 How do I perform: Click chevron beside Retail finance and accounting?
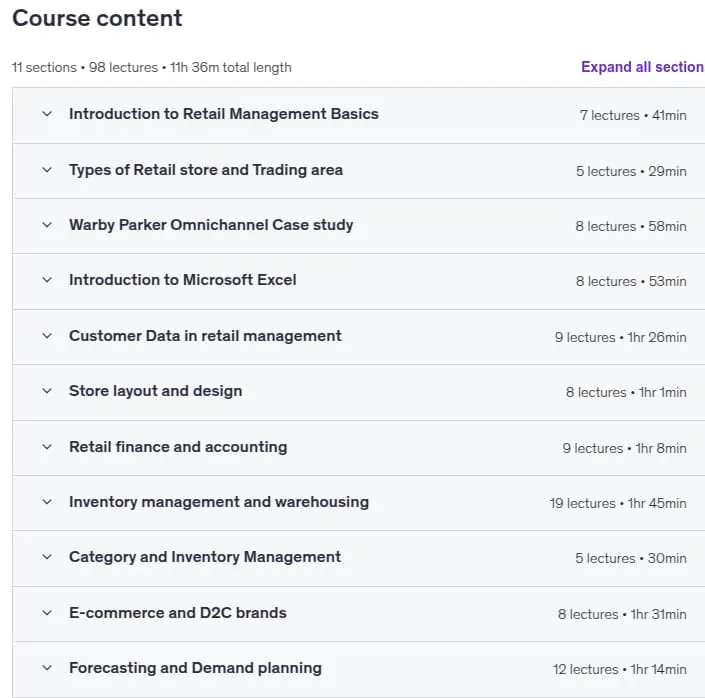(x=47, y=447)
